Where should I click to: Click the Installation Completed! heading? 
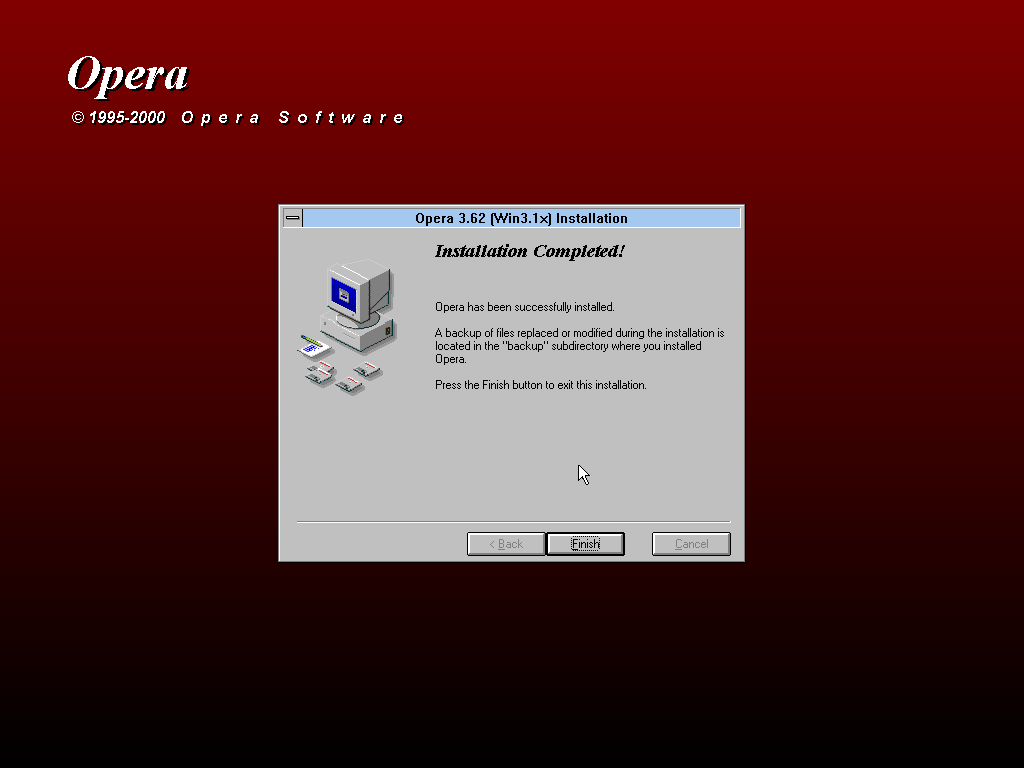(x=529, y=251)
